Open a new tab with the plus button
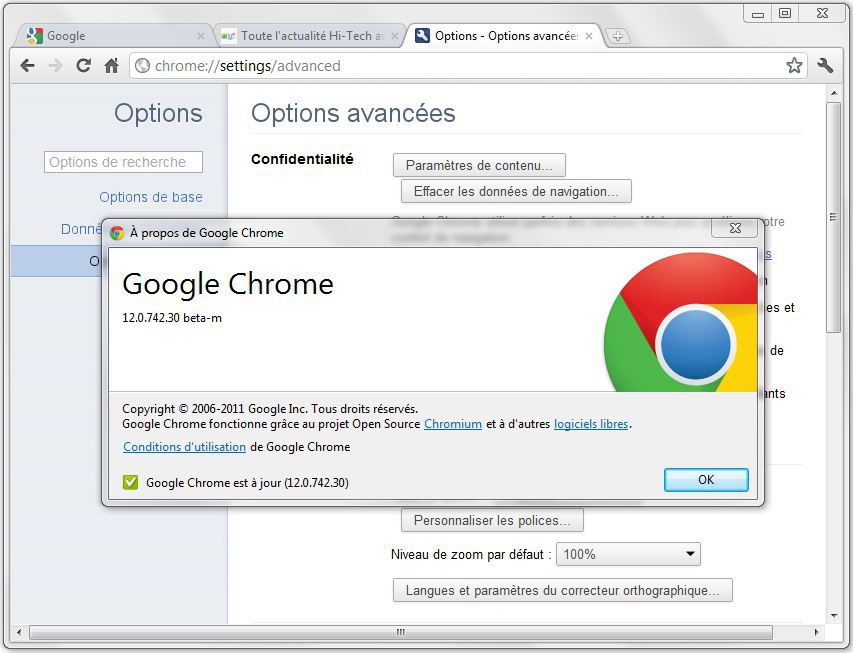The height and width of the screenshot is (653, 853). 617,36
